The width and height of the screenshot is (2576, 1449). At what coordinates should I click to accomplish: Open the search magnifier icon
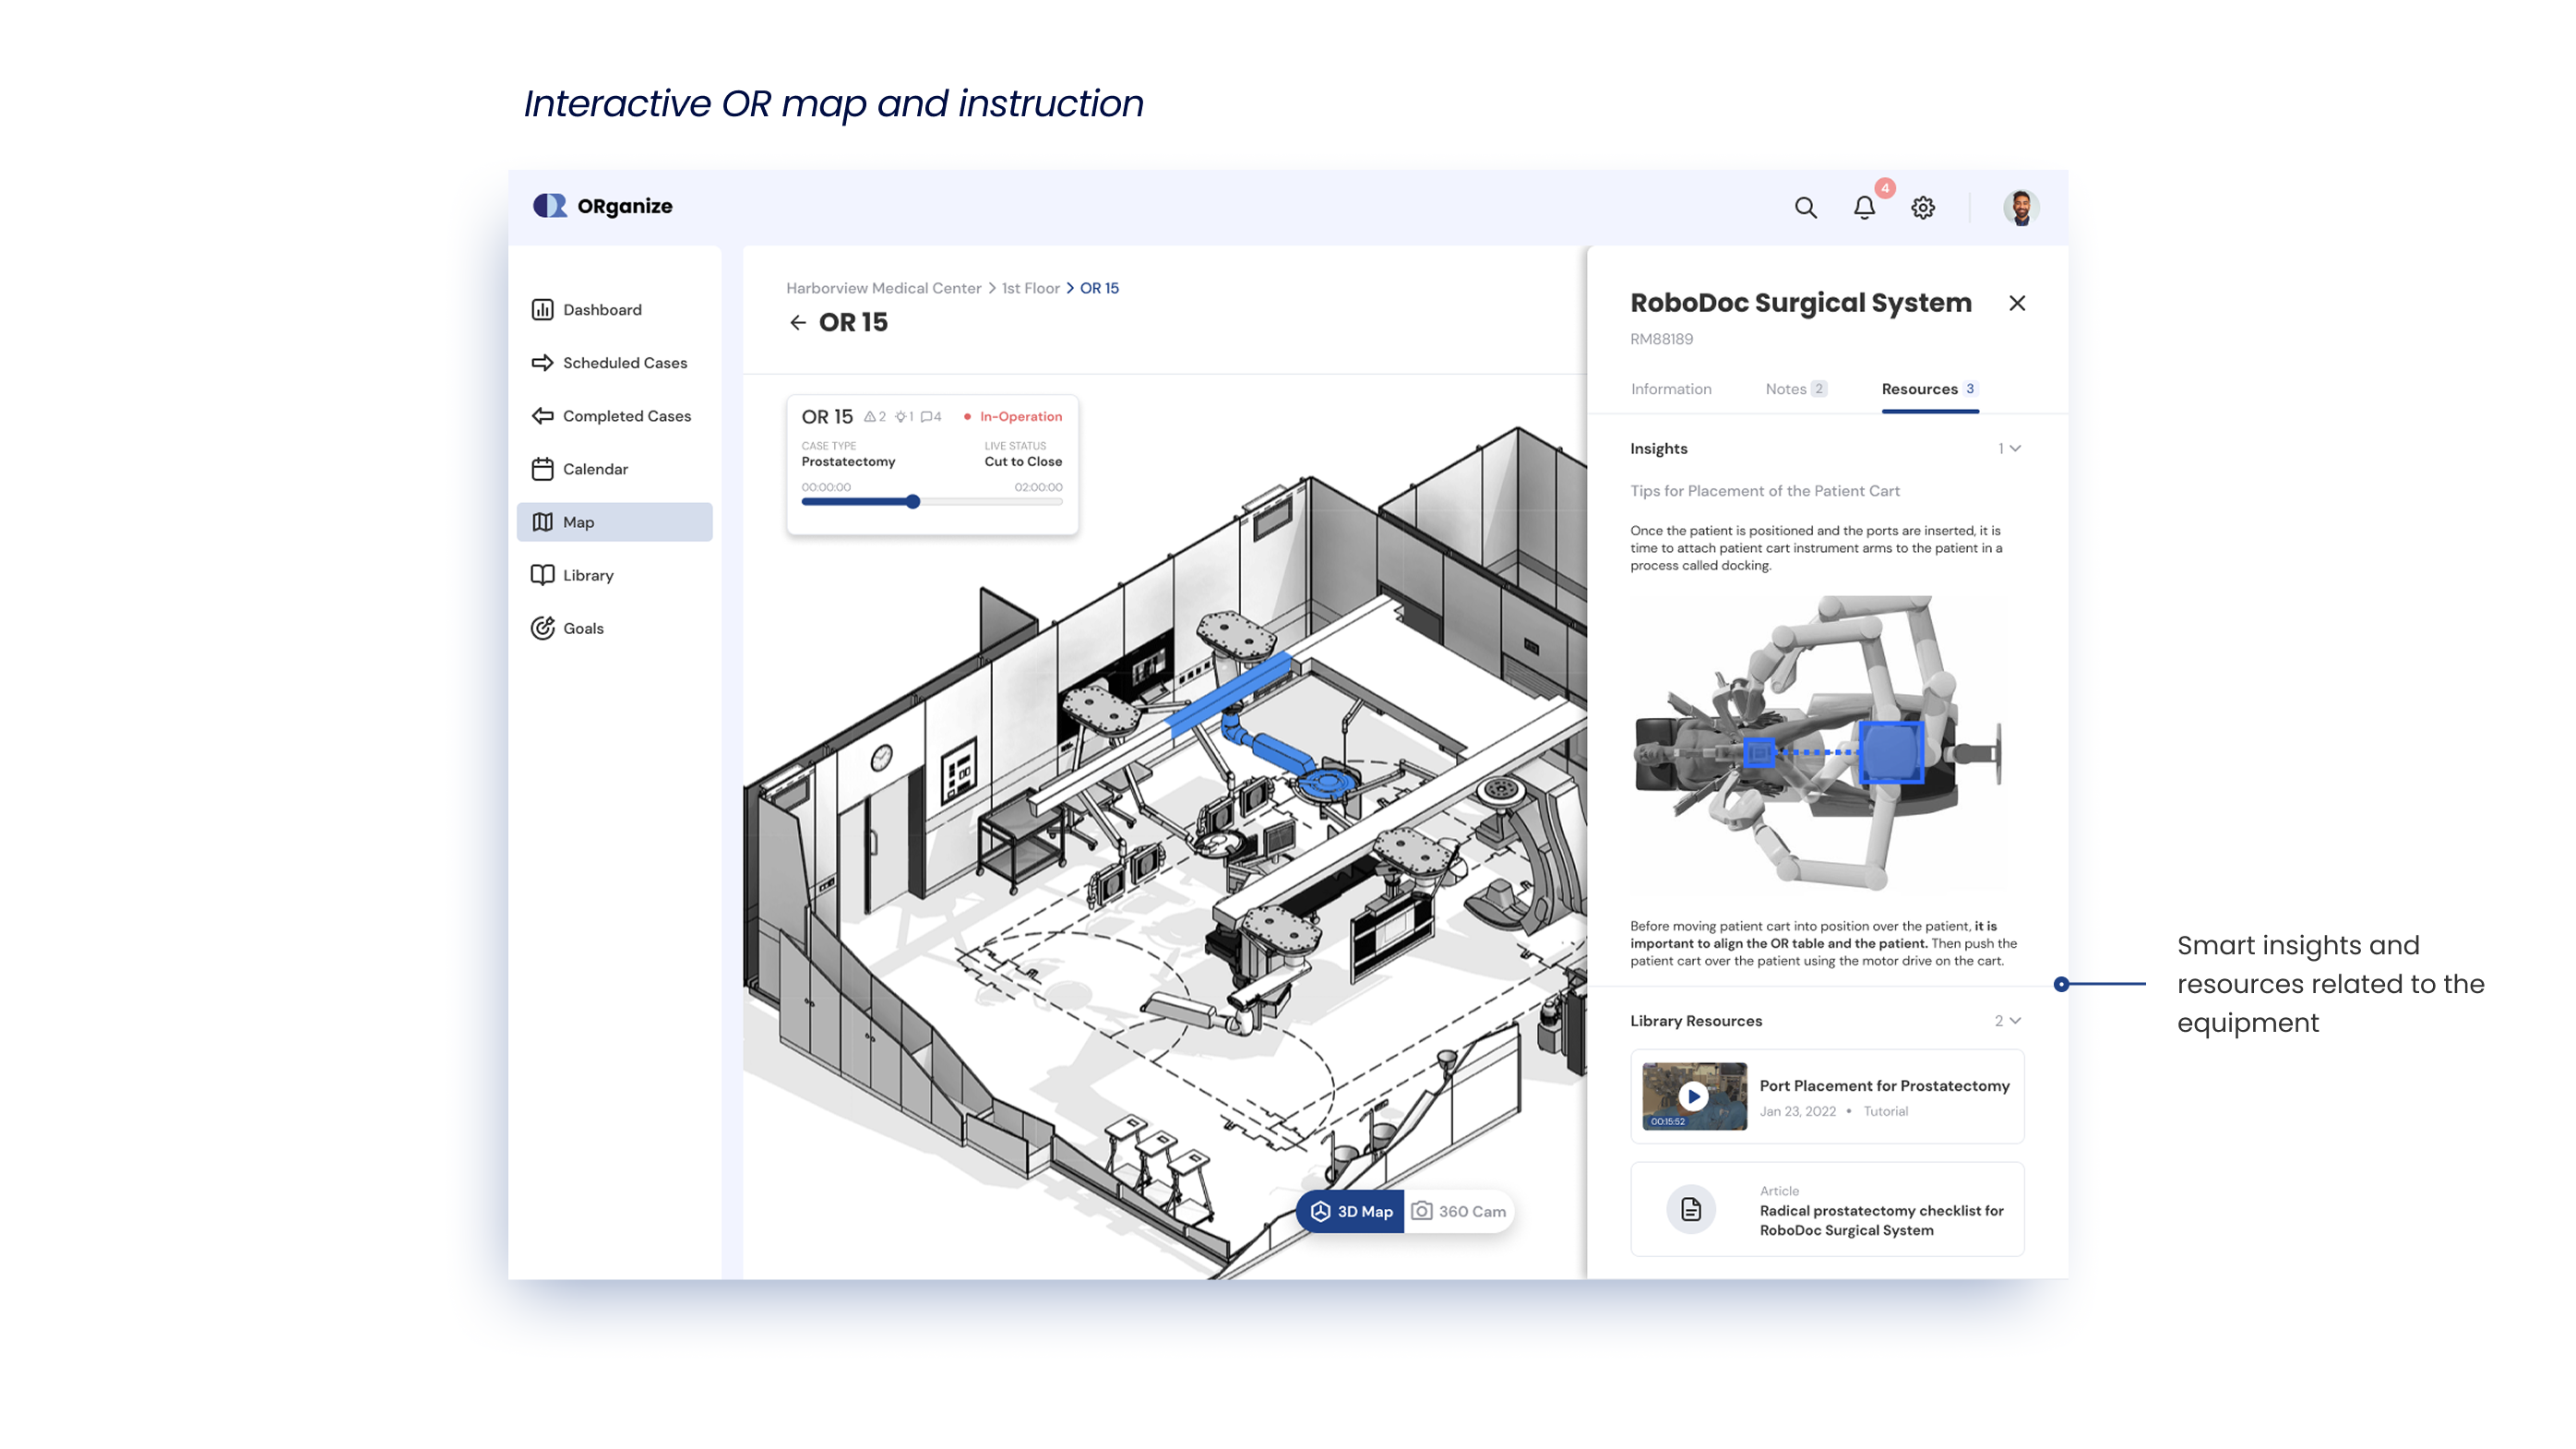coord(1805,207)
